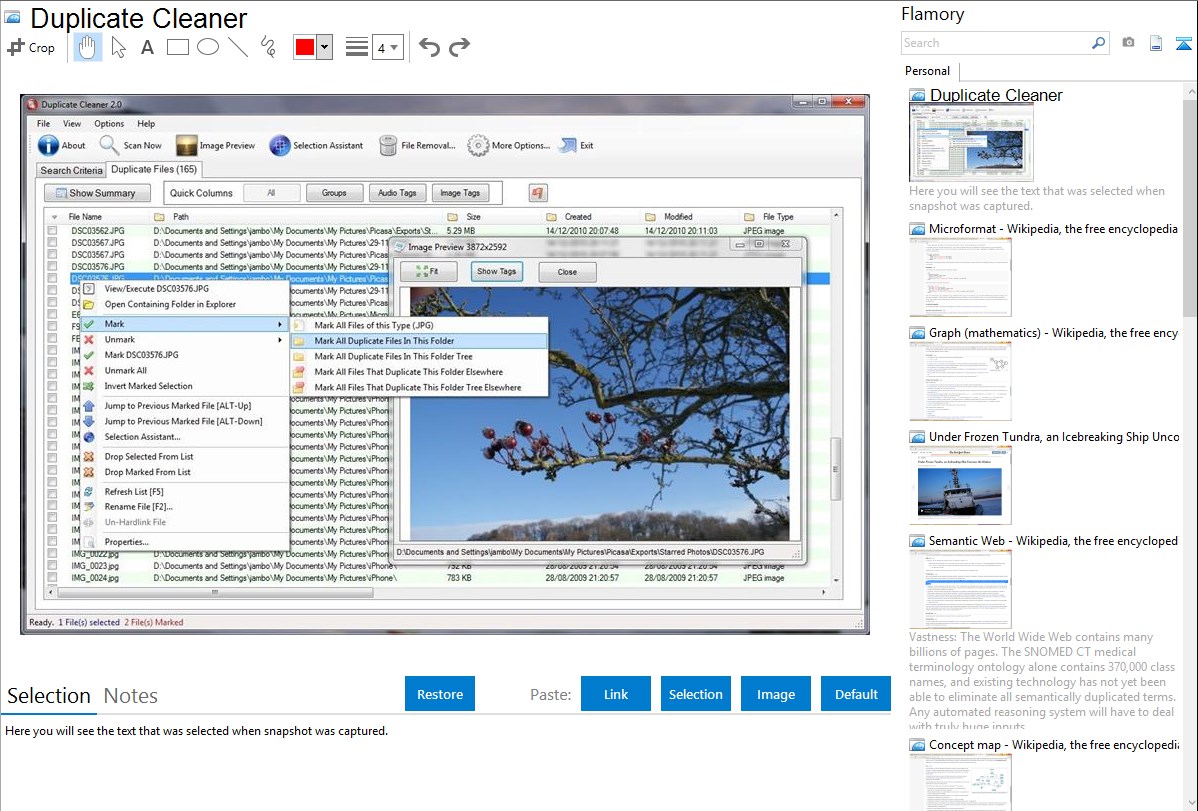Select the freehand squiggle drawing tool
1198x811 pixels.
pos(267,47)
